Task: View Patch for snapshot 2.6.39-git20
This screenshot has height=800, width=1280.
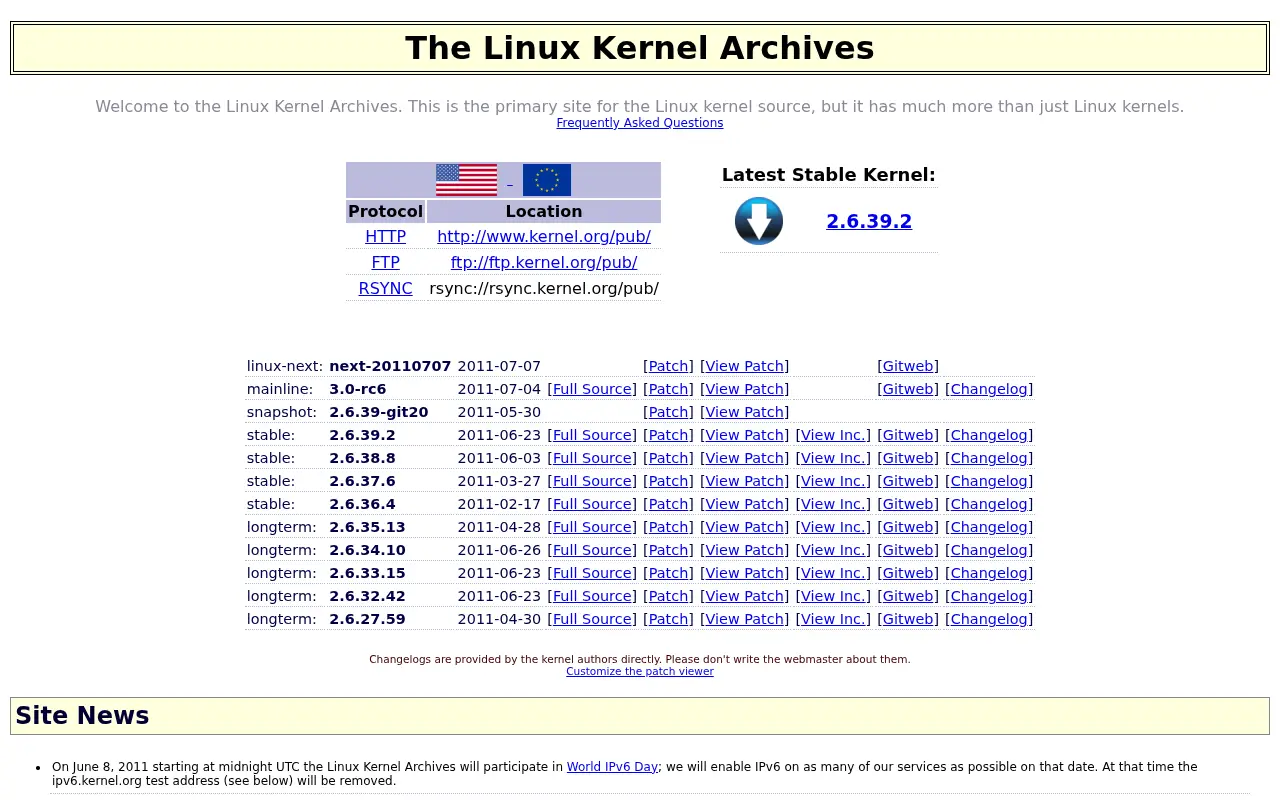Action: point(744,412)
